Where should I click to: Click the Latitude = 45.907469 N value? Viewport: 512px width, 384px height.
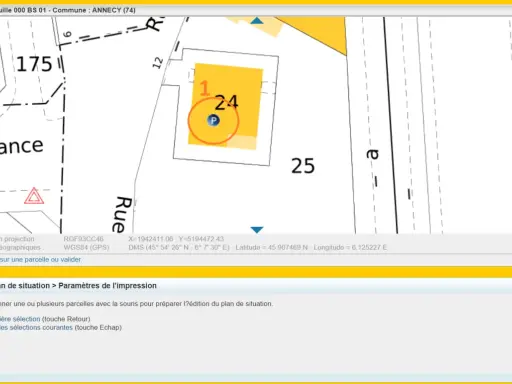tap(272, 247)
